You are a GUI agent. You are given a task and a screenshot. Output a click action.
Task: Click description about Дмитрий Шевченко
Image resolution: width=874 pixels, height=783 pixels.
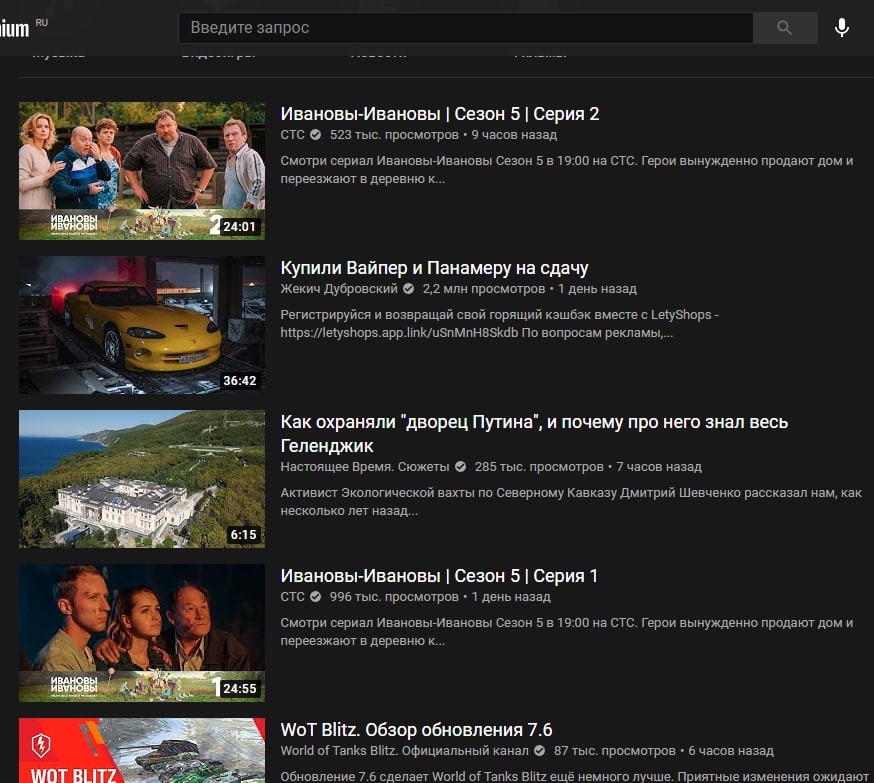571,502
